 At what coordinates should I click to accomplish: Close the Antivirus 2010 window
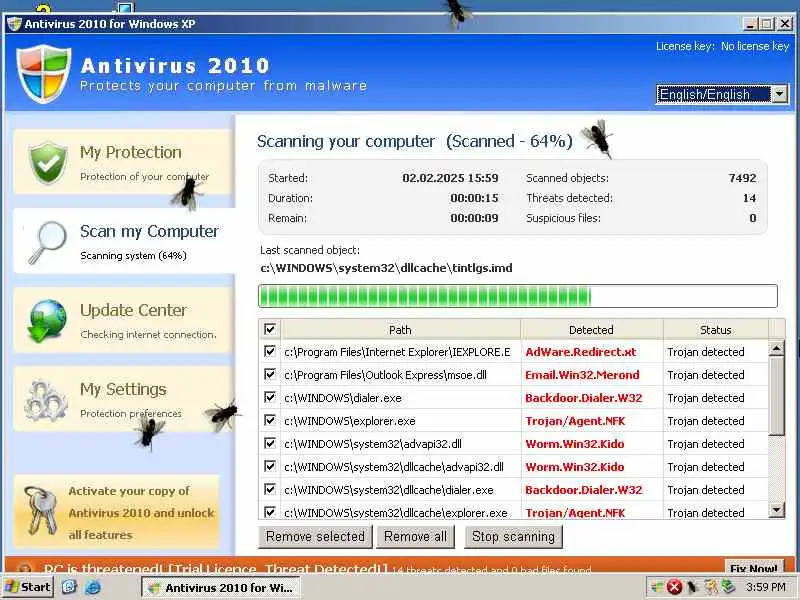tap(785, 23)
